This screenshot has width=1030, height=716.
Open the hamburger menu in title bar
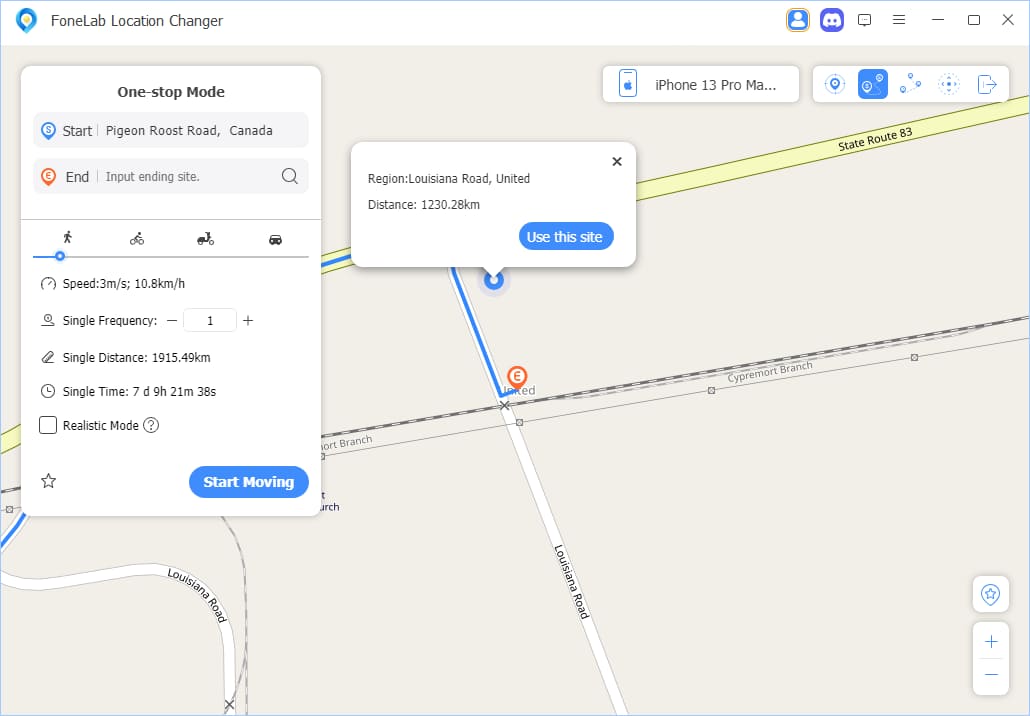click(899, 20)
